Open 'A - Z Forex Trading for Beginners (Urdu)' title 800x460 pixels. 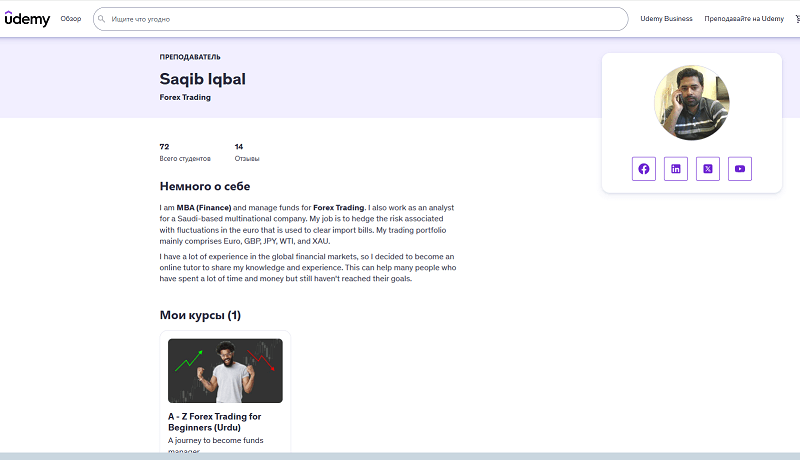(x=214, y=422)
